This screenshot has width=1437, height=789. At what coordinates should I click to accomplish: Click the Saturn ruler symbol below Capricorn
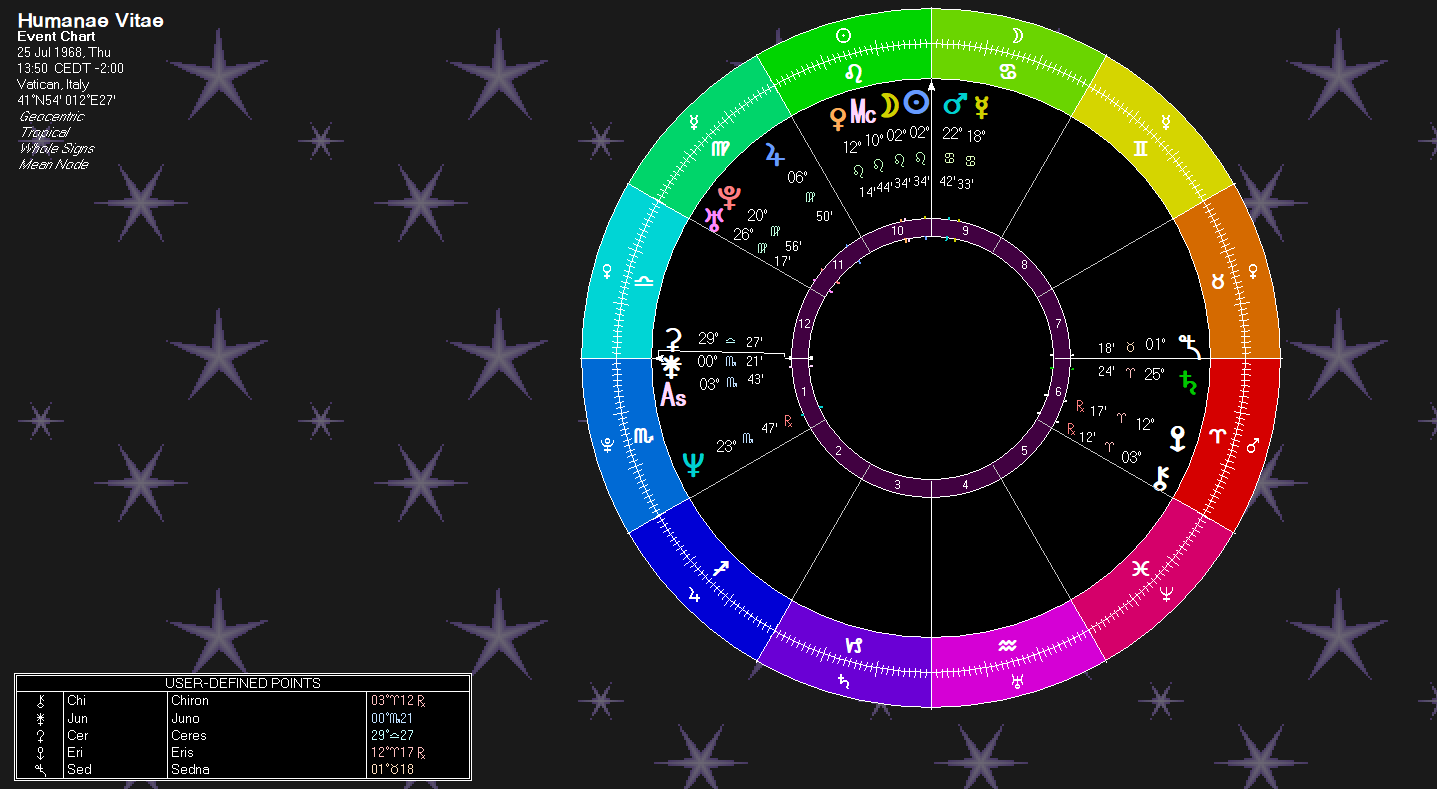pyautogui.click(x=845, y=682)
